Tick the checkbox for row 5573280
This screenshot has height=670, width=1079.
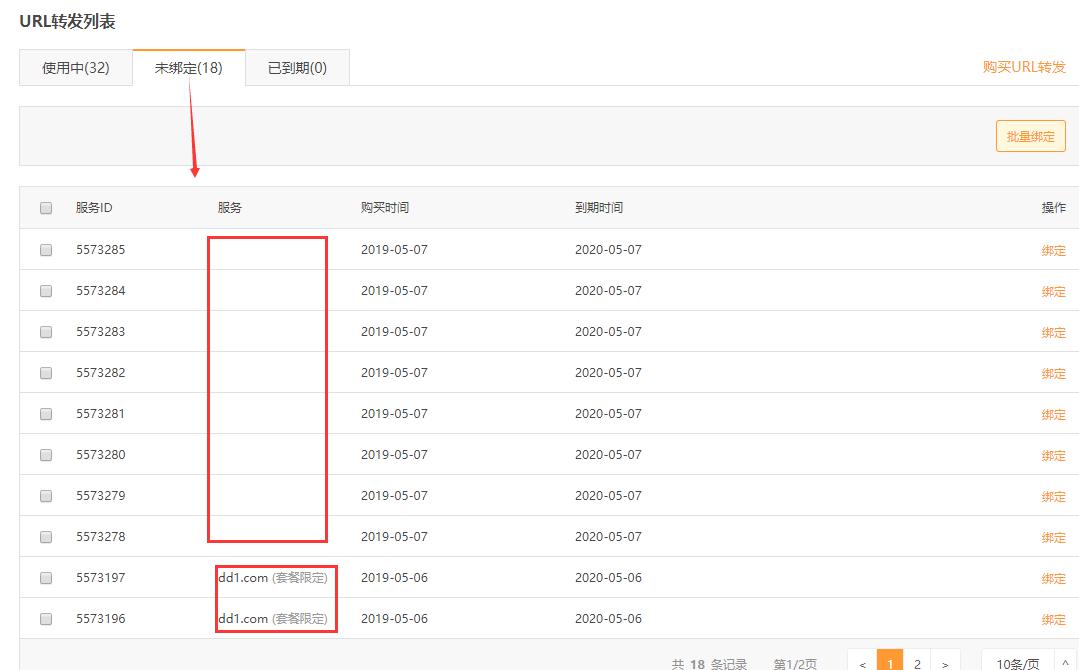[46, 455]
